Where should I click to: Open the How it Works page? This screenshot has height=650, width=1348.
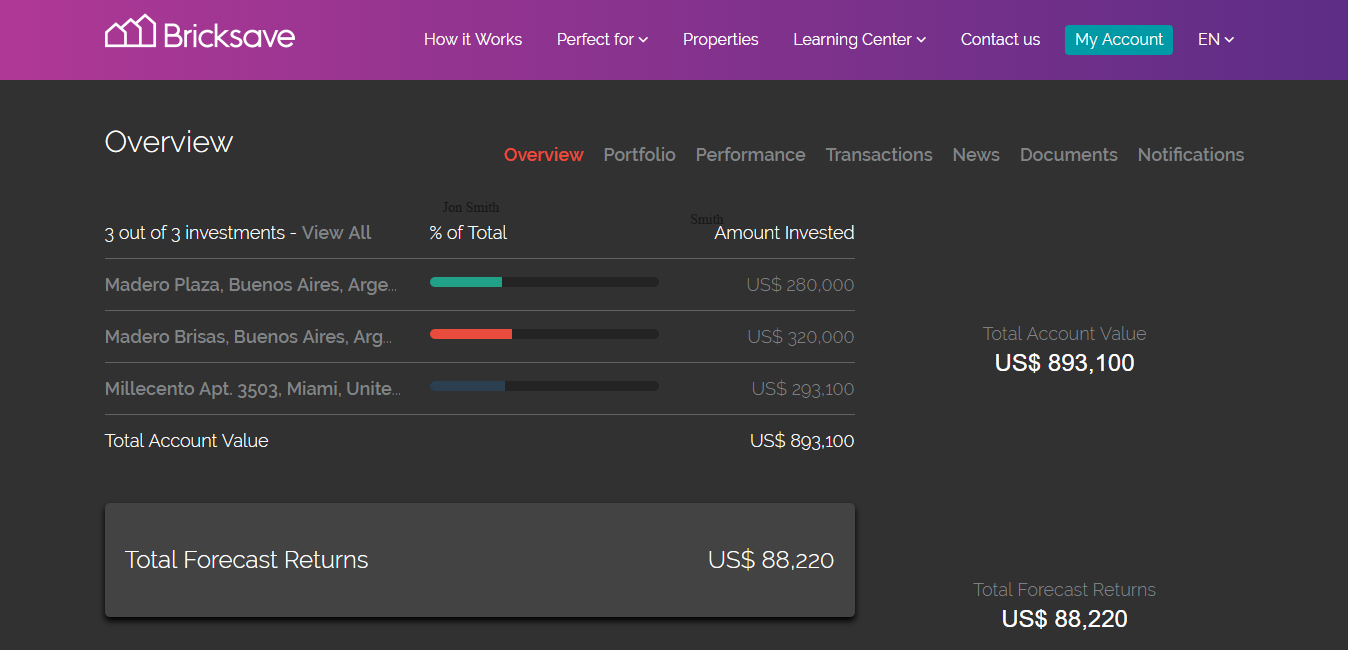(x=473, y=40)
